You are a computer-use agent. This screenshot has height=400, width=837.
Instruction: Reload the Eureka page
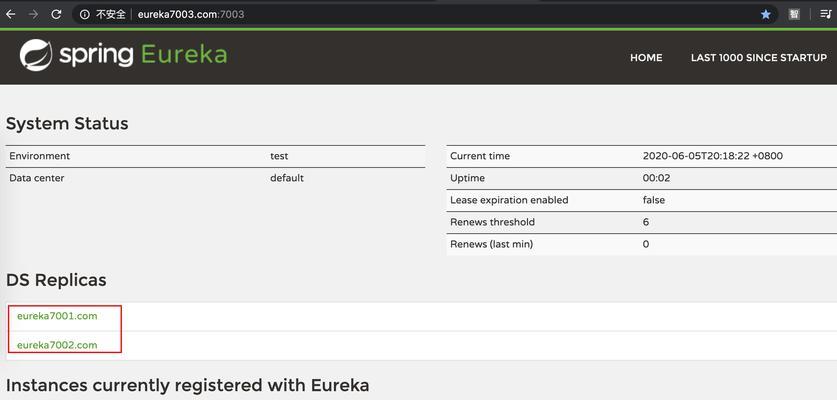tap(56, 14)
